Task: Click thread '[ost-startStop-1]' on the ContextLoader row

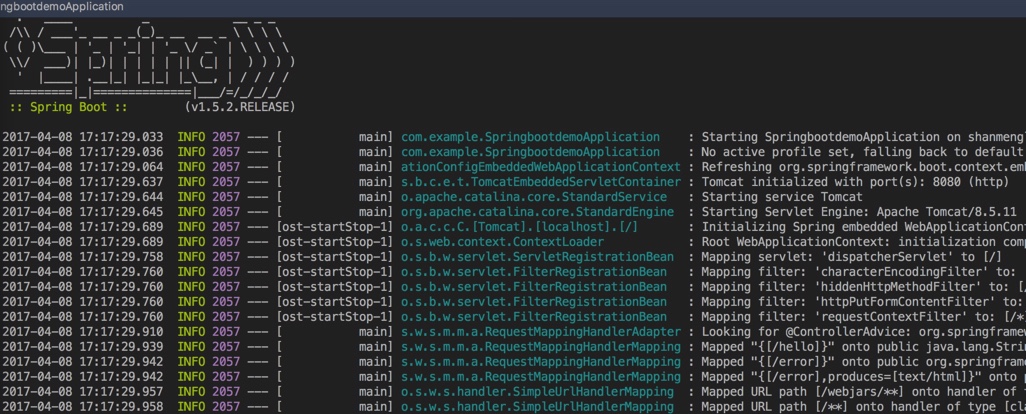Action: [335, 242]
